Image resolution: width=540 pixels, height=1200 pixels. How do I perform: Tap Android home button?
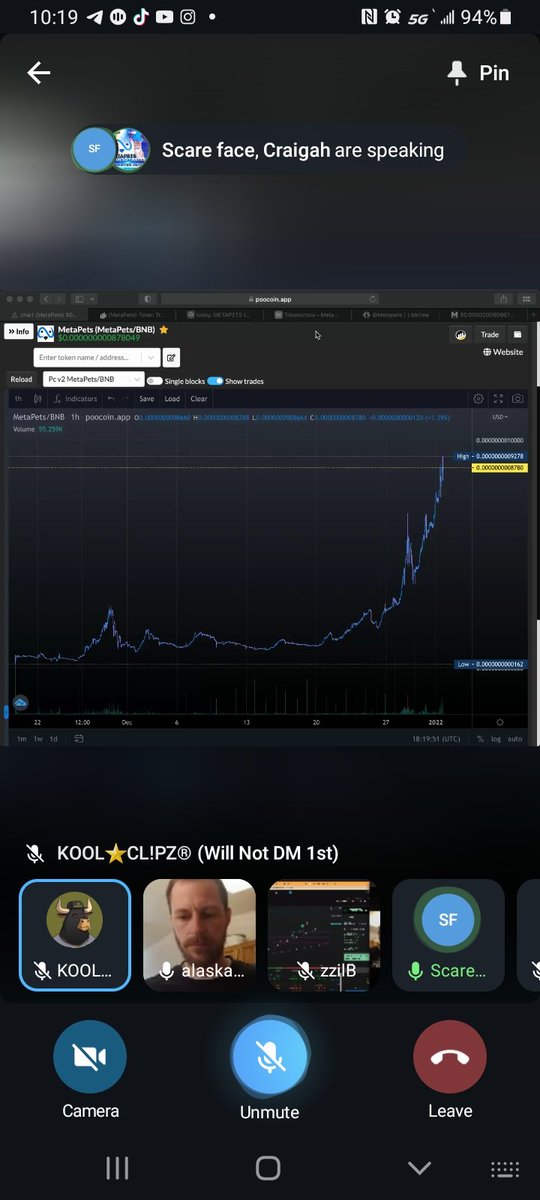[x=268, y=1168]
